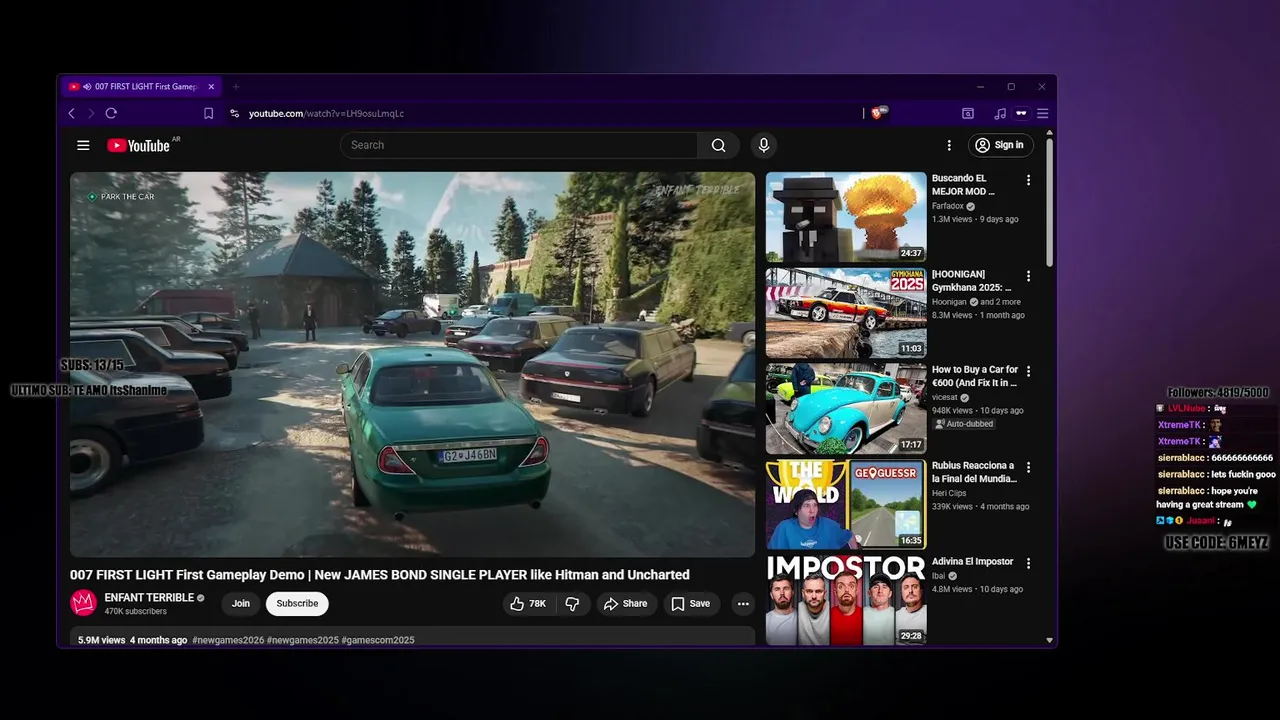Open the music note playlist icon
Image resolution: width=1280 pixels, height=720 pixels.
[1000, 114]
